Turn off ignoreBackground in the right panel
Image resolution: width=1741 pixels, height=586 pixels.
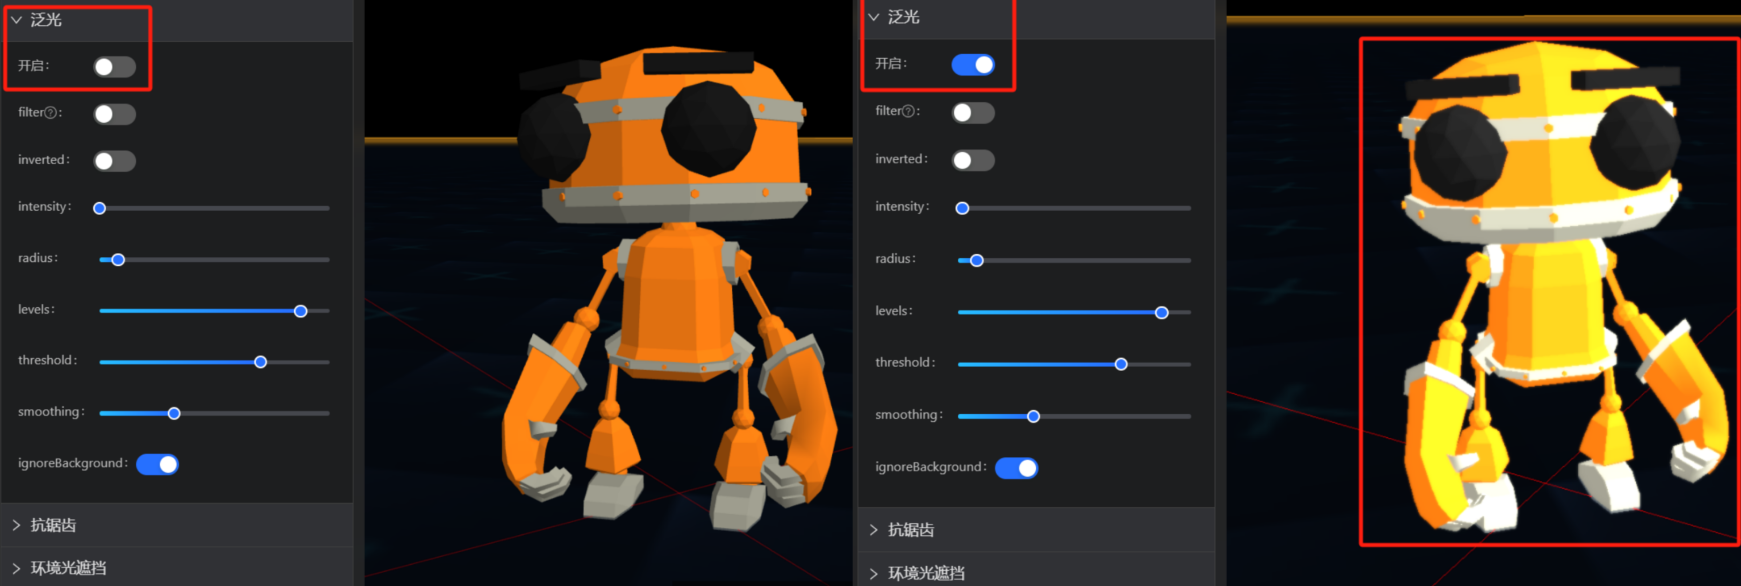point(1016,468)
